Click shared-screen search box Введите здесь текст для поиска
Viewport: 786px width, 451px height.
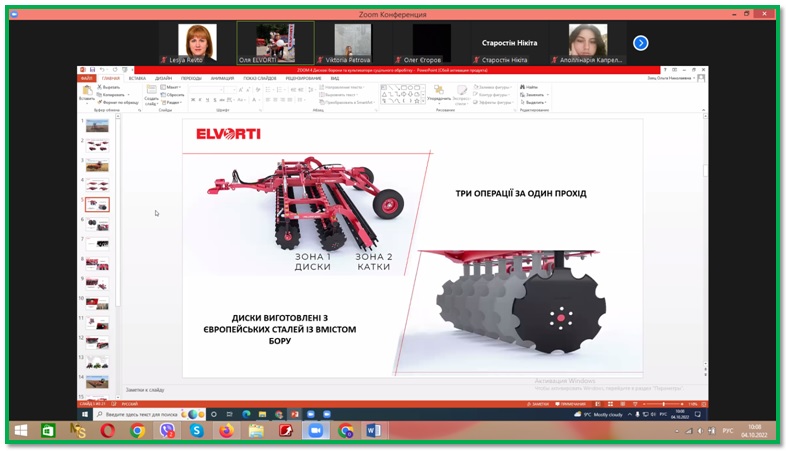pos(149,414)
